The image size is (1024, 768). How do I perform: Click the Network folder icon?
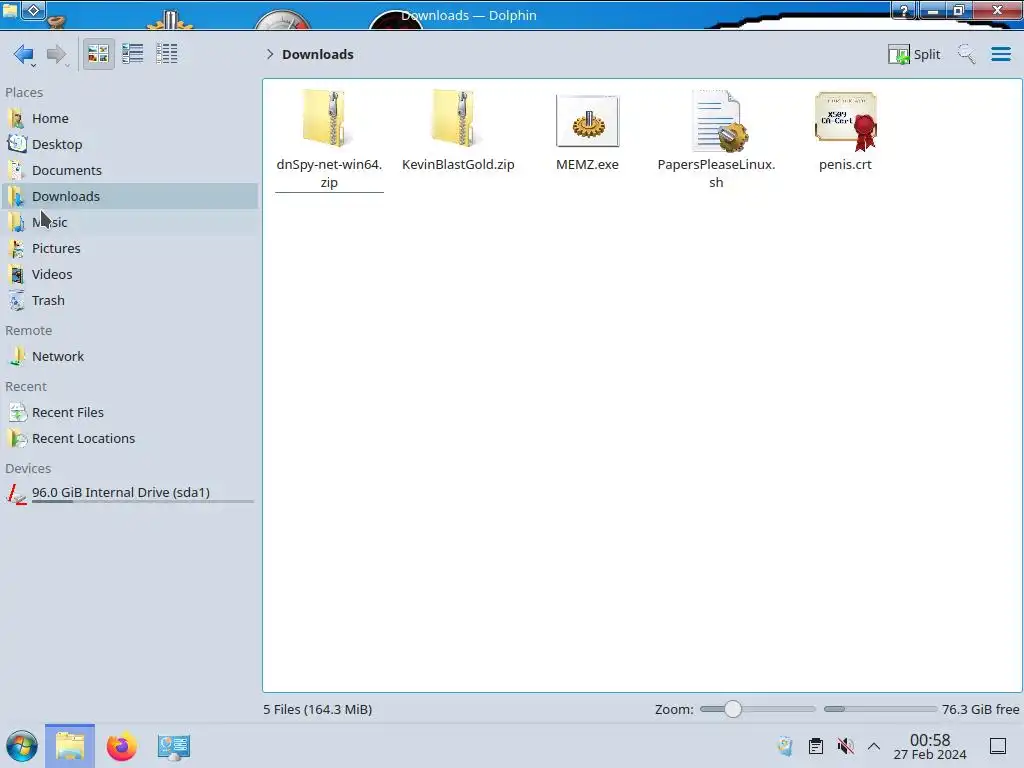pyautogui.click(x=16, y=357)
